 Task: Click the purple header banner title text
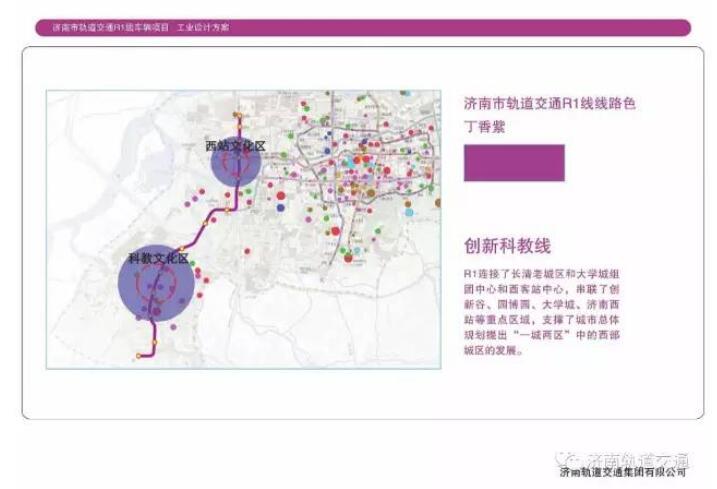[141, 27]
